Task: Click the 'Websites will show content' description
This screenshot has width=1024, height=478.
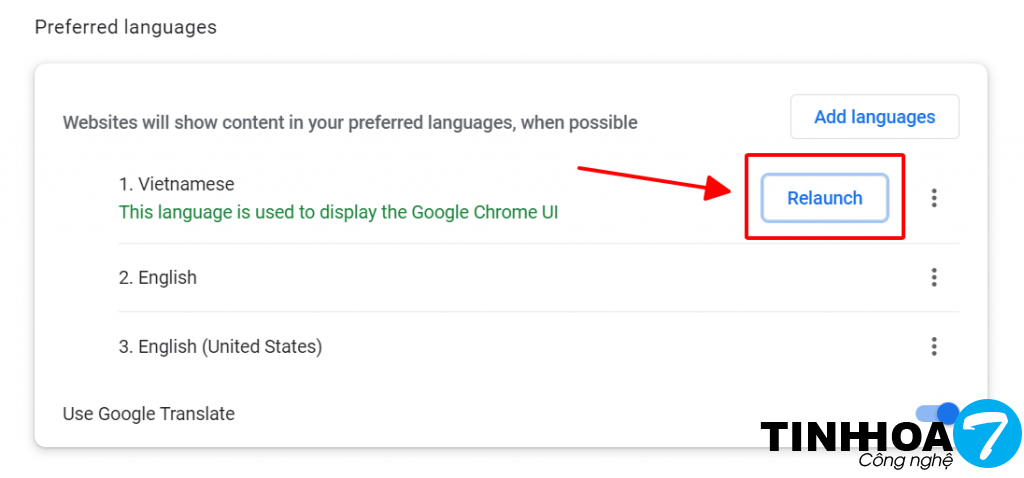Action: point(350,123)
